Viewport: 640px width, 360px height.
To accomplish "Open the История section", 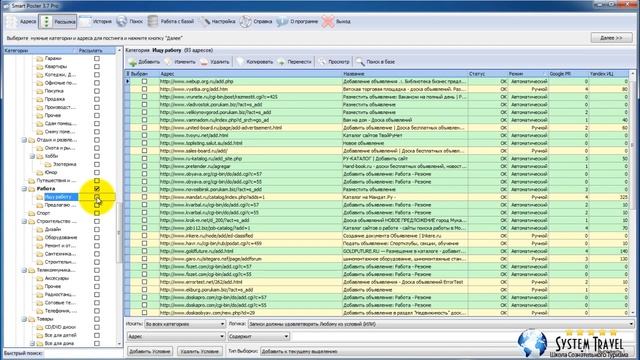I will tap(96, 22).
